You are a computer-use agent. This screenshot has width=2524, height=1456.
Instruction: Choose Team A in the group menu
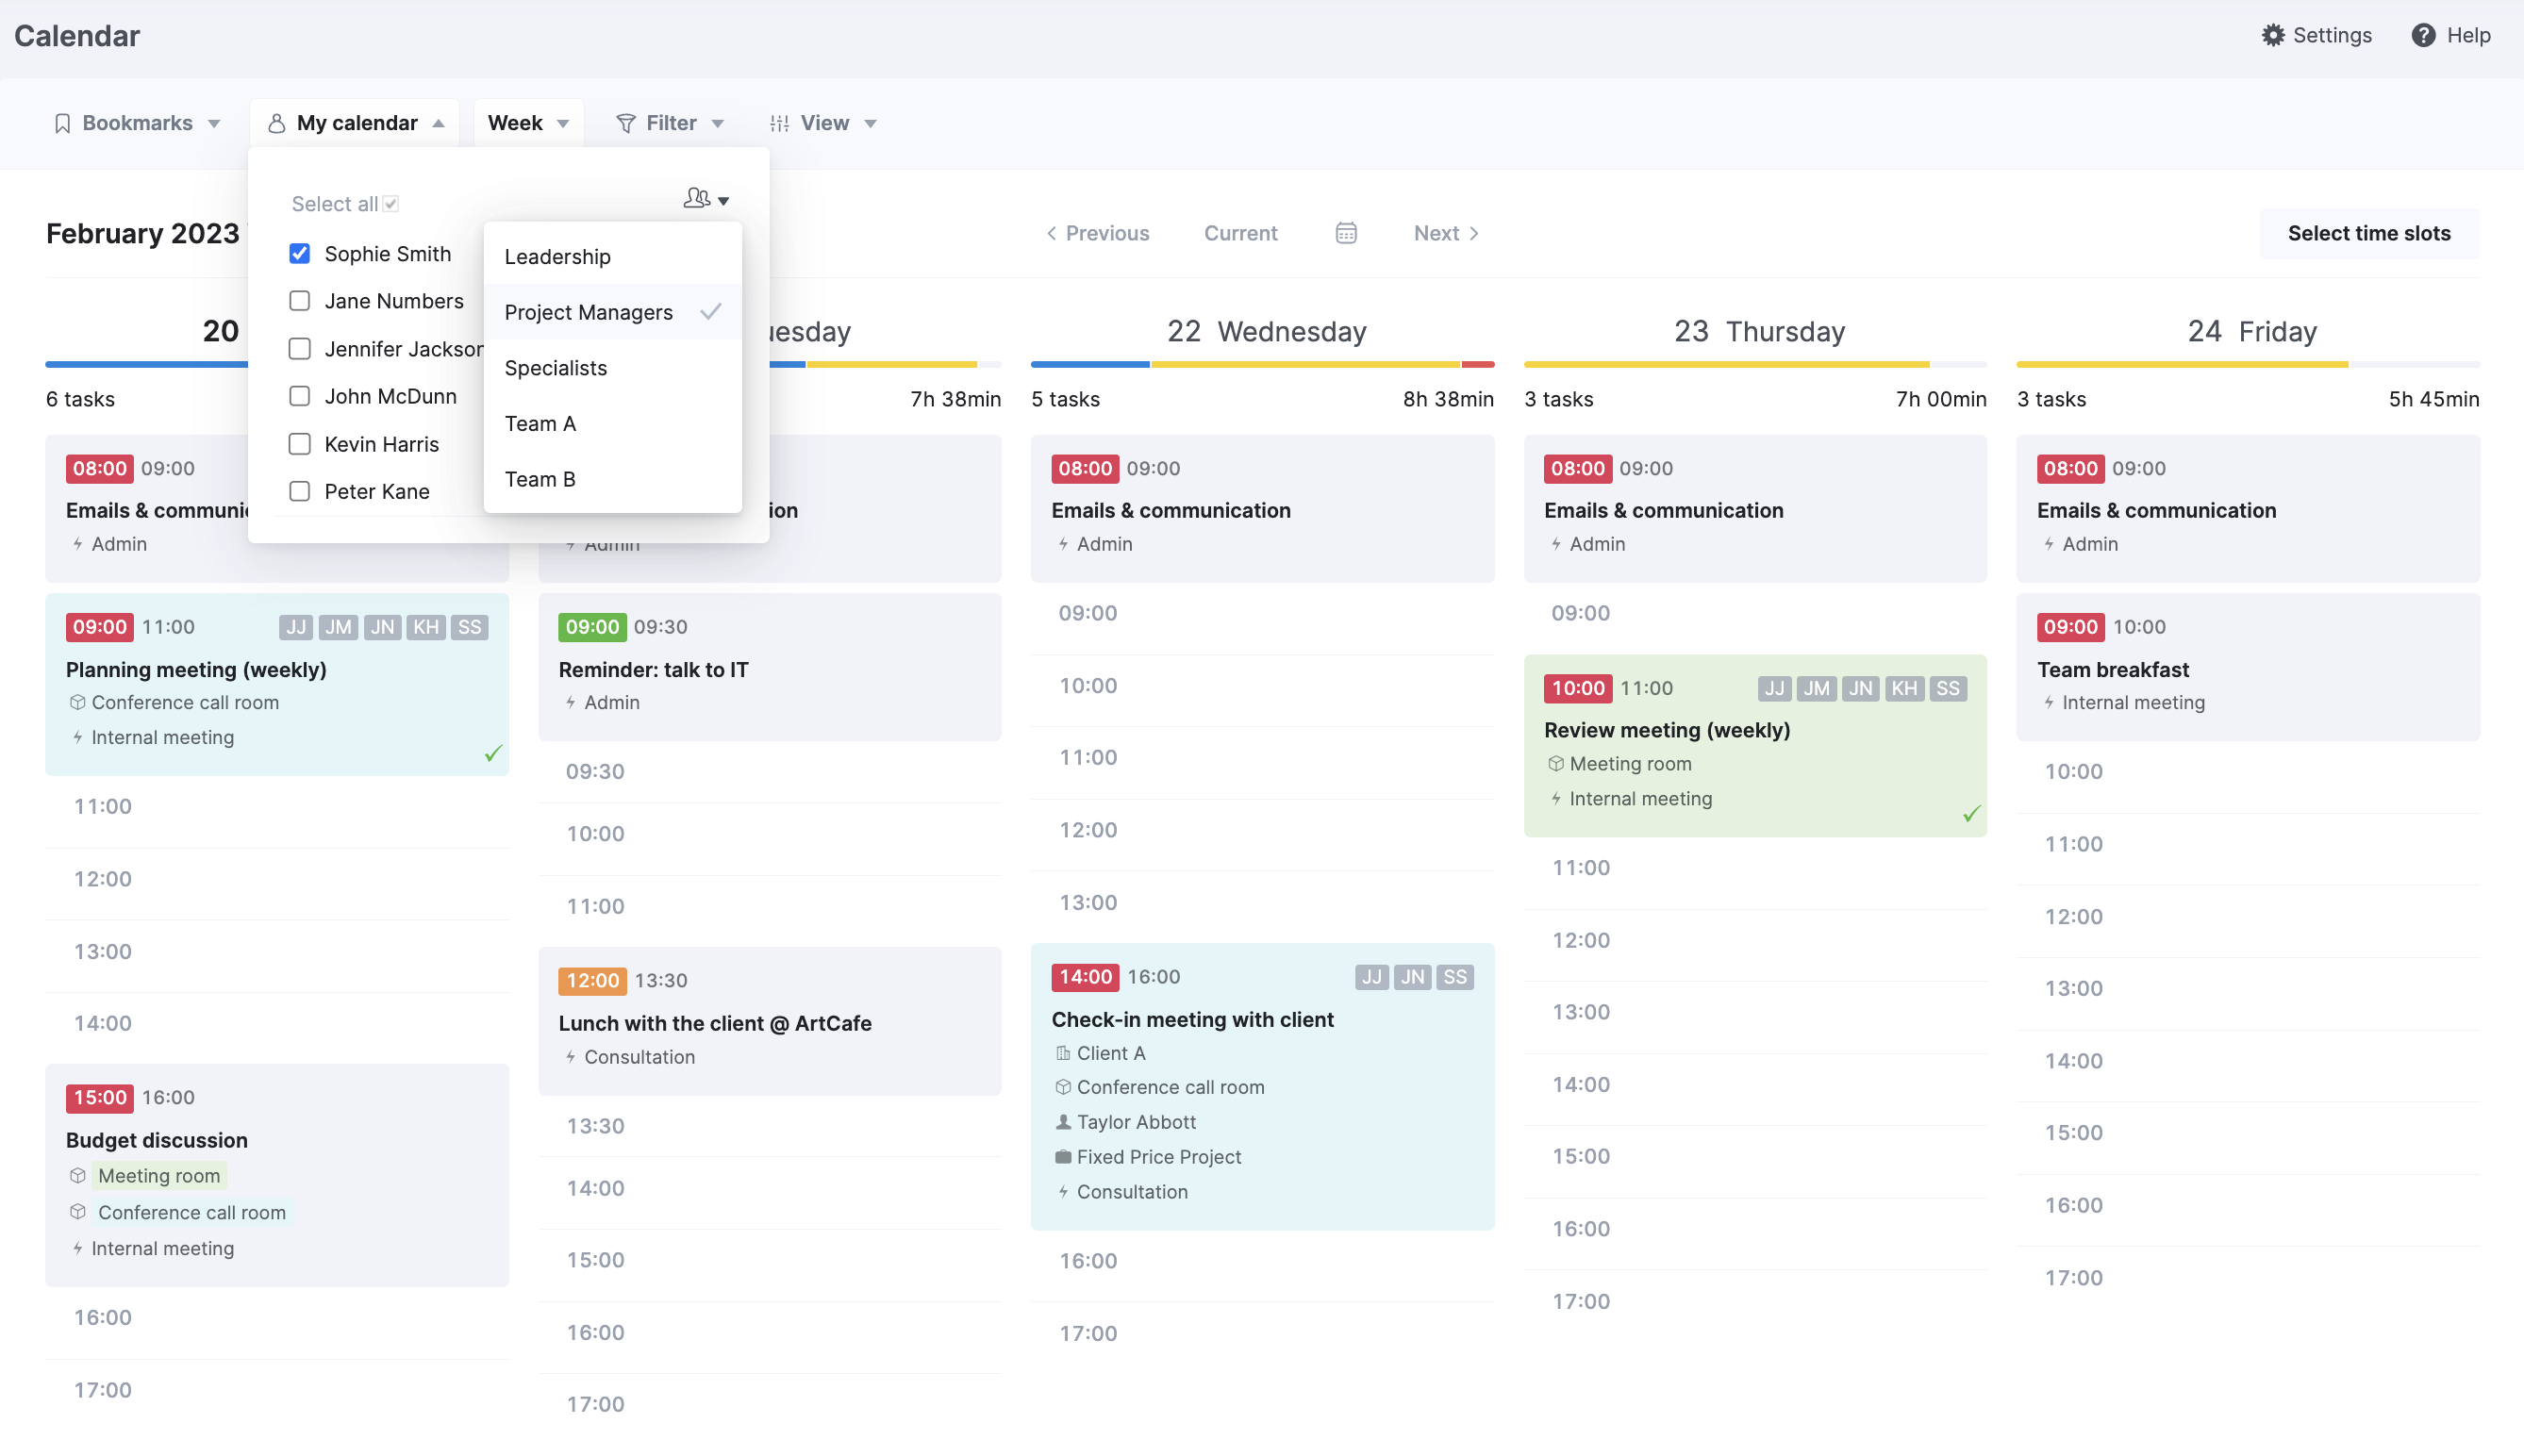[540, 424]
